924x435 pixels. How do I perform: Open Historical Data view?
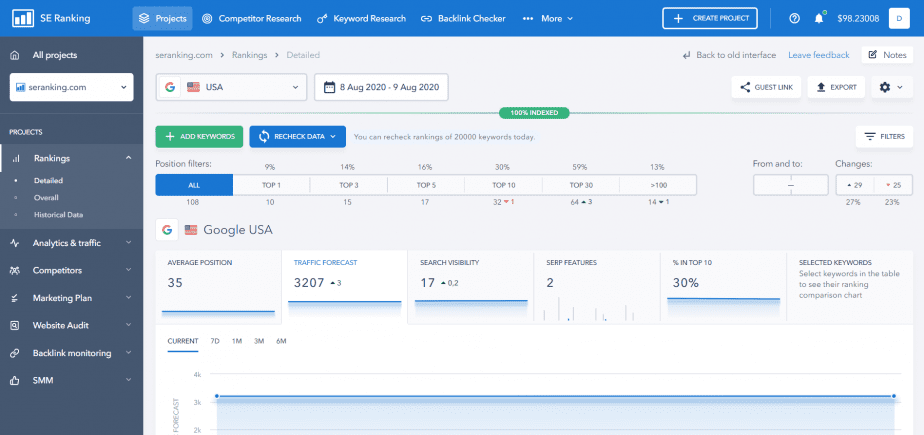(58, 215)
